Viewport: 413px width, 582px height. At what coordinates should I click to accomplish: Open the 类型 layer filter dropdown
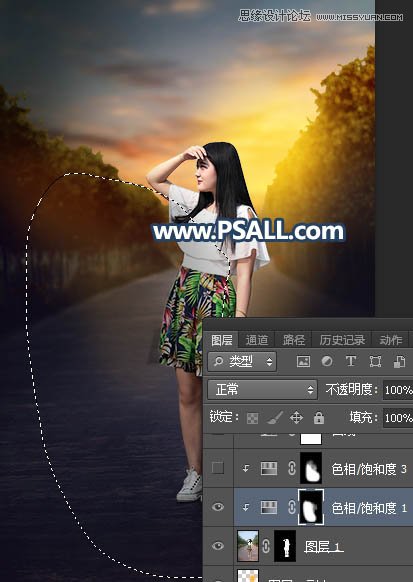(242, 362)
